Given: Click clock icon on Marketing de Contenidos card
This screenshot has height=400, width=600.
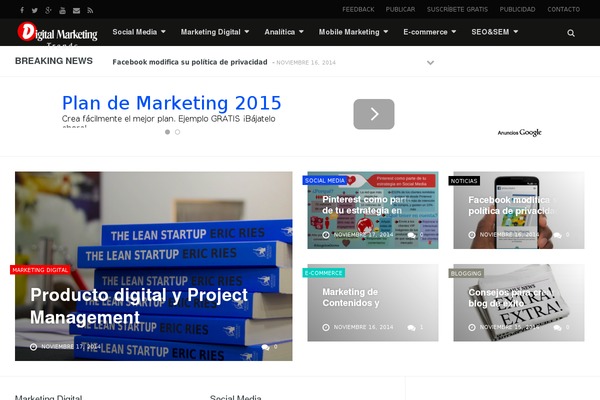Looking at the screenshot, I should tap(326, 327).
